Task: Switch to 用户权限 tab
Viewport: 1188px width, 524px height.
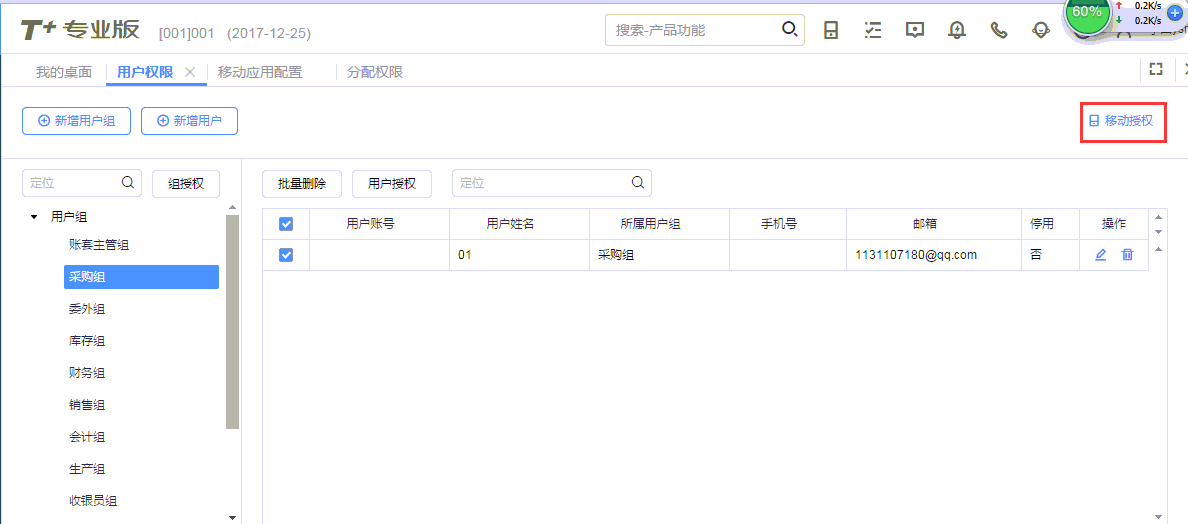Action: [145, 73]
